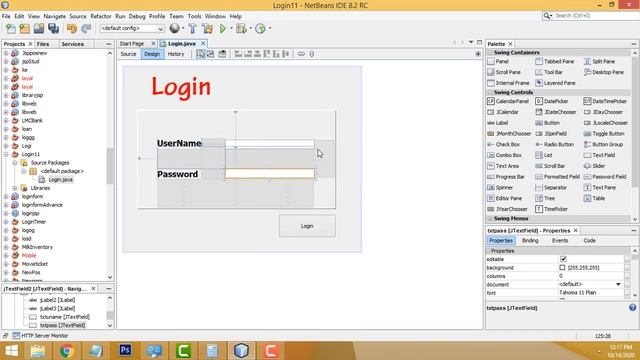Select the Text Field palette item
640x360 pixels.
pos(600,155)
